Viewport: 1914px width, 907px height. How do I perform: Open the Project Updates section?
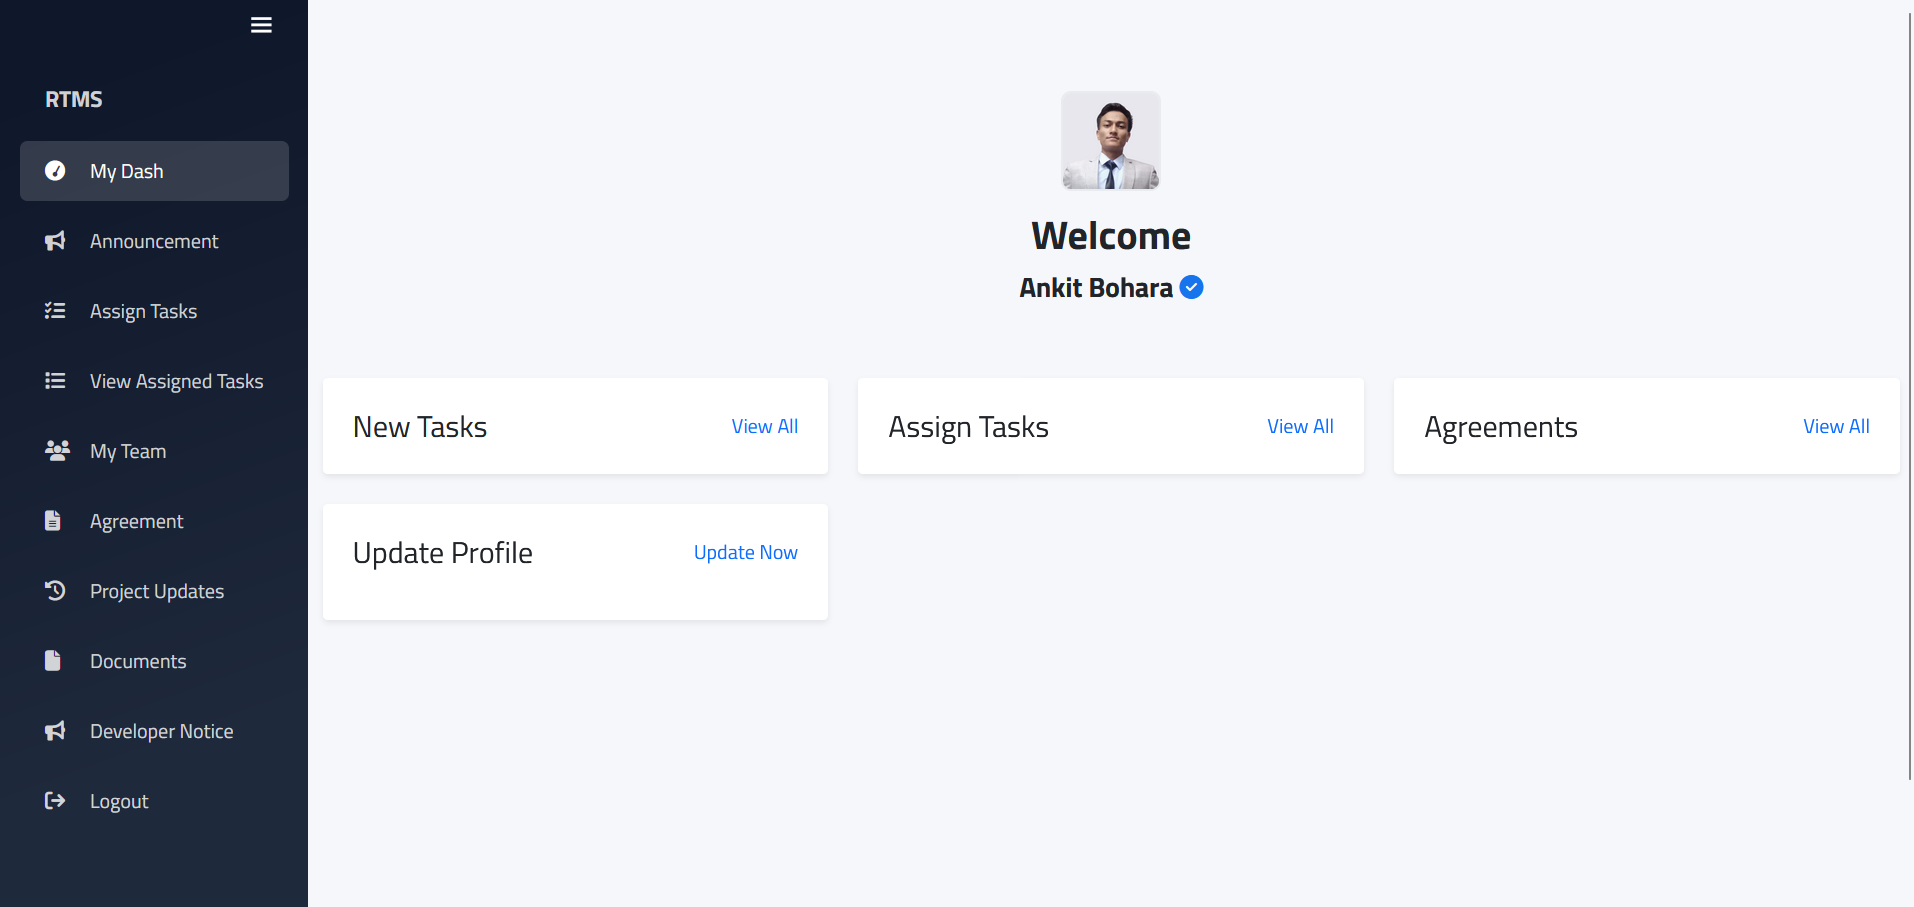pos(154,591)
